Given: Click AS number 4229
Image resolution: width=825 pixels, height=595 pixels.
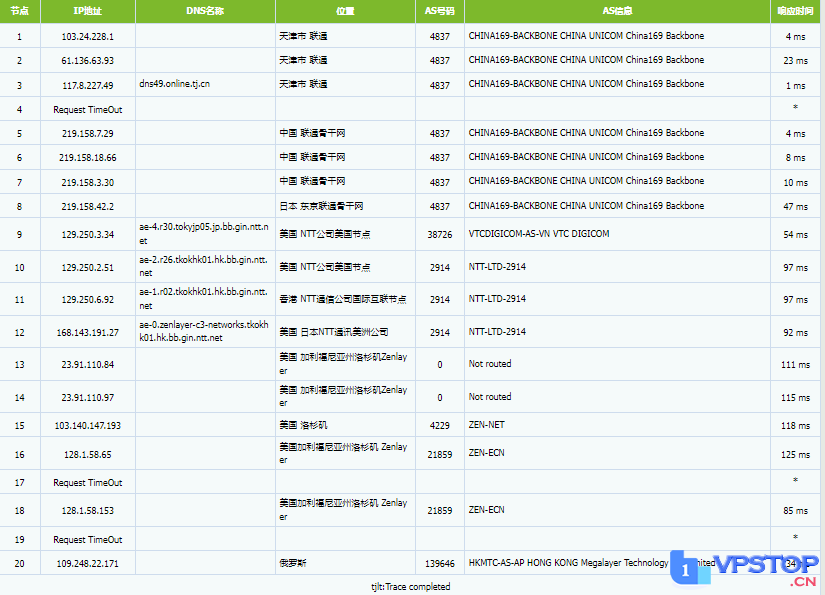Looking at the screenshot, I should click(x=440, y=426).
